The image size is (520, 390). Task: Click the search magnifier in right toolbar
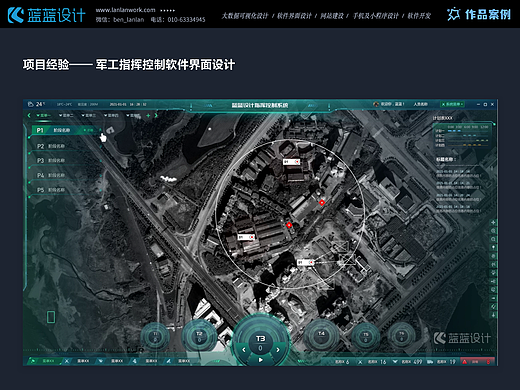493,239
